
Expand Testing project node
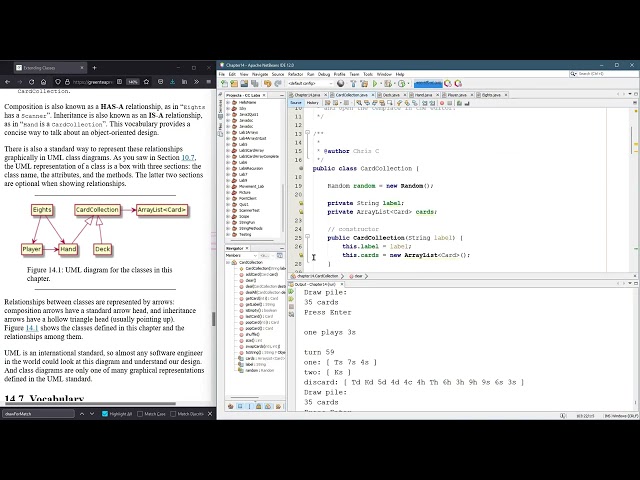[x=228, y=235]
